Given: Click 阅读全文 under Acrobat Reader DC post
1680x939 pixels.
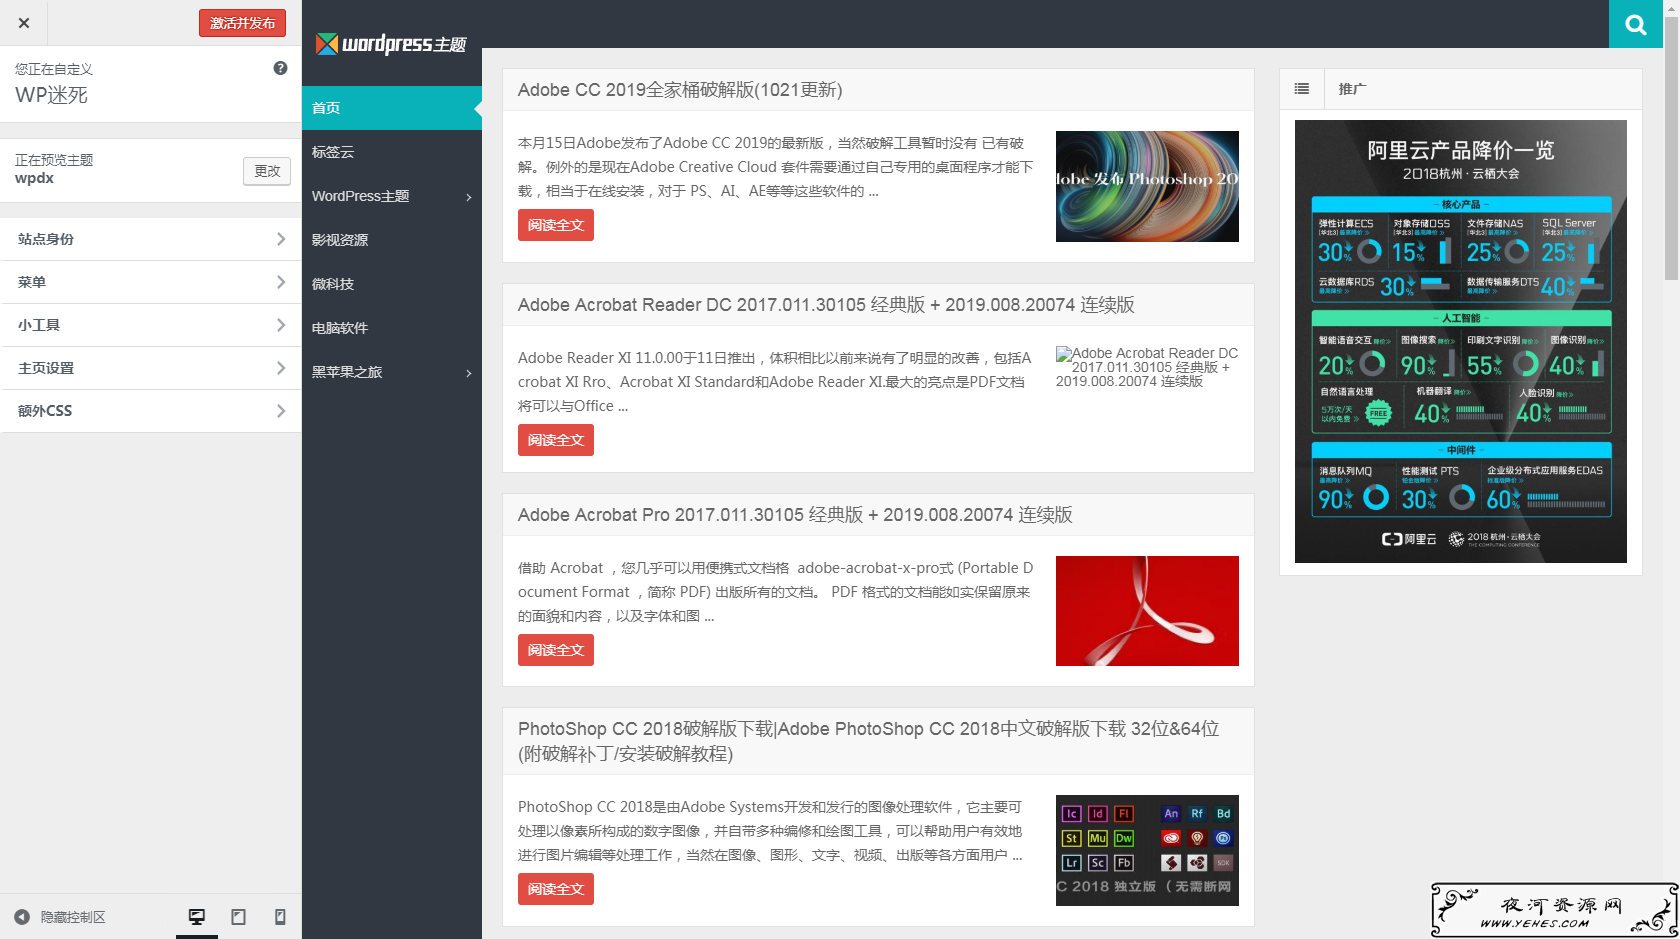Looking at the screenshot, I should pyautogui.click(x=556, y=440).
